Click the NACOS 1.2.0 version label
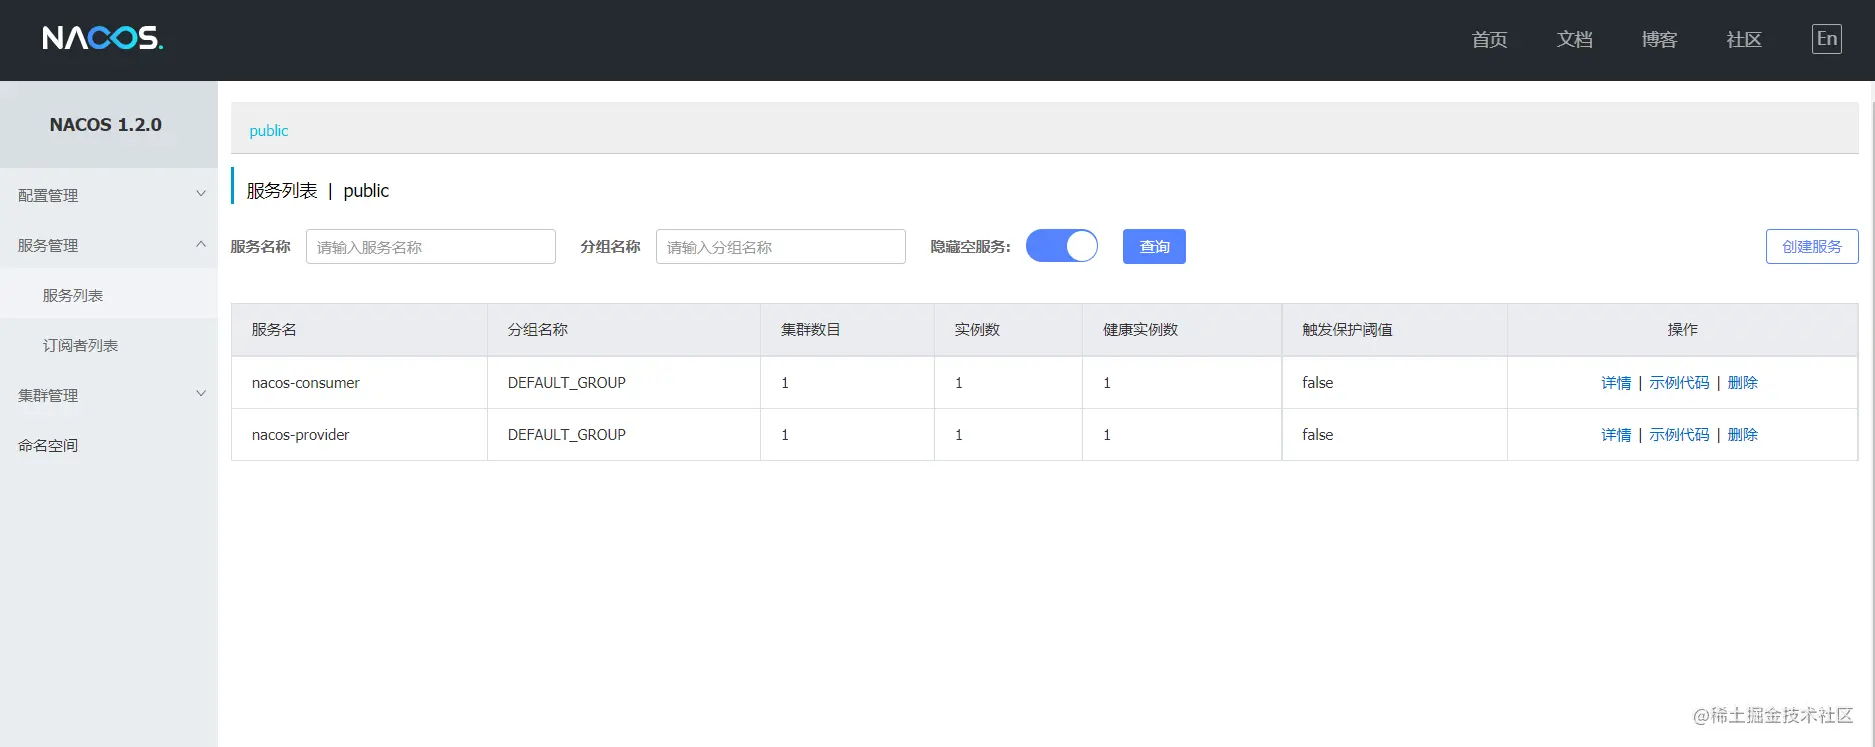Viewport: 1875px width, 747px height. click(106, 125)
